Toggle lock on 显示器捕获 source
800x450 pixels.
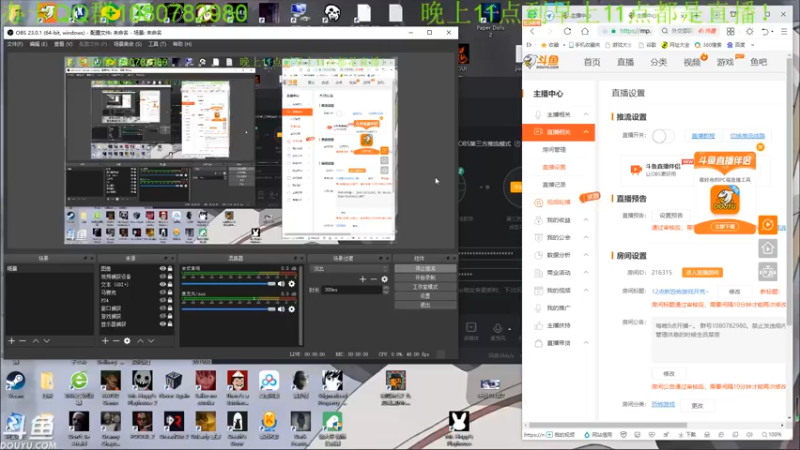click(170, 324)
